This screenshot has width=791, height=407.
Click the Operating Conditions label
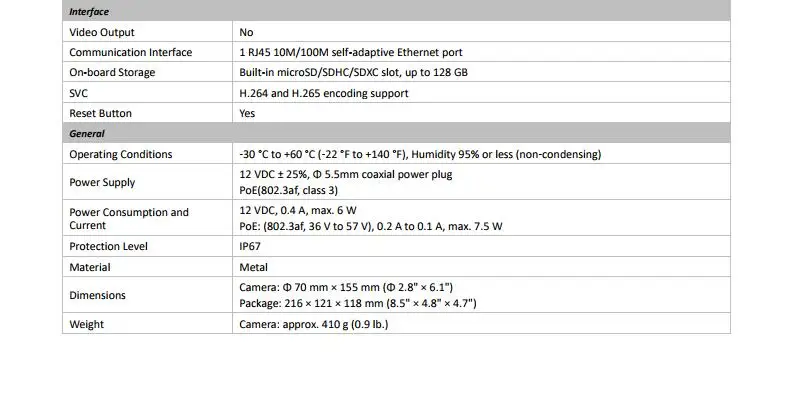(121, 154)
